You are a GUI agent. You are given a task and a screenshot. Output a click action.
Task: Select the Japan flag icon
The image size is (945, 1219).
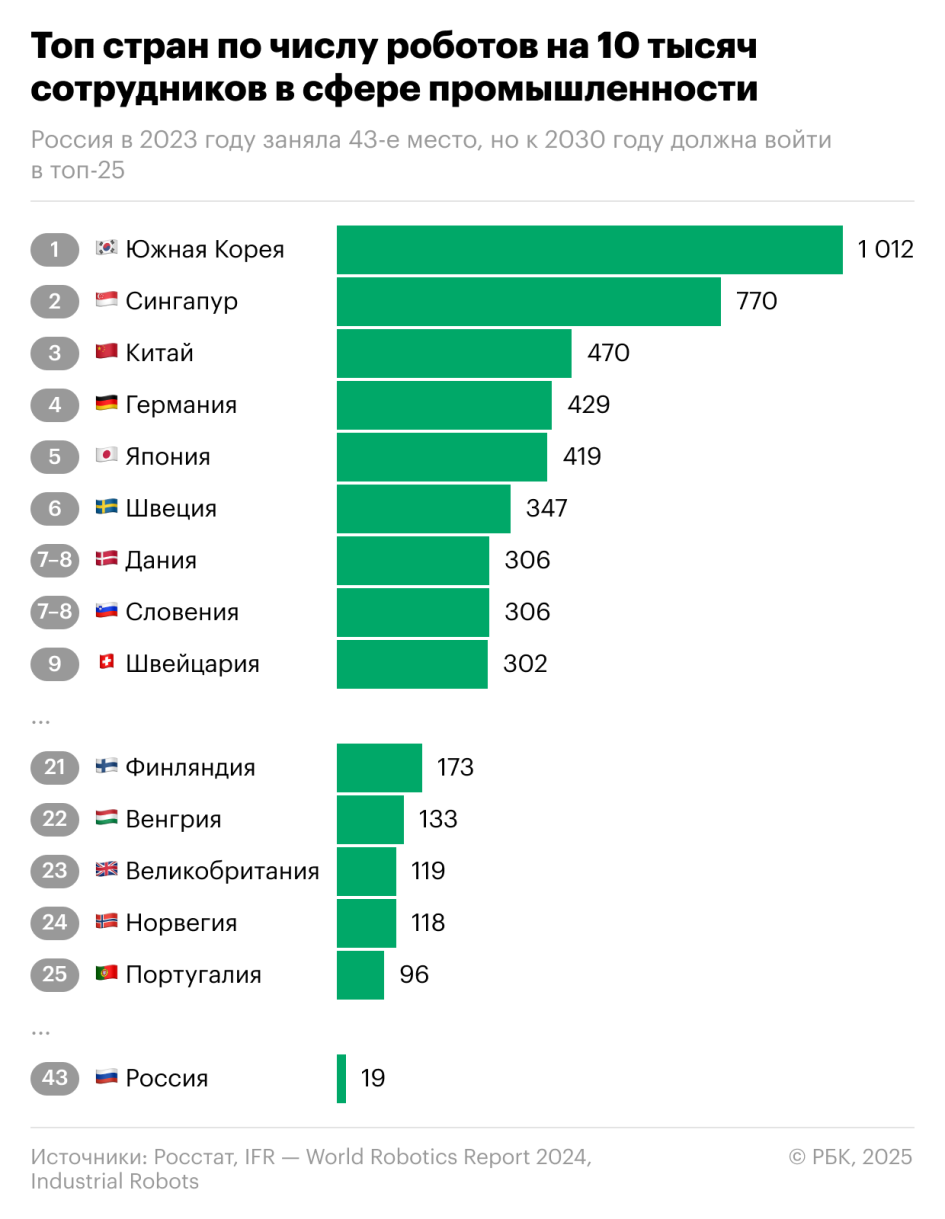[106, 456]
